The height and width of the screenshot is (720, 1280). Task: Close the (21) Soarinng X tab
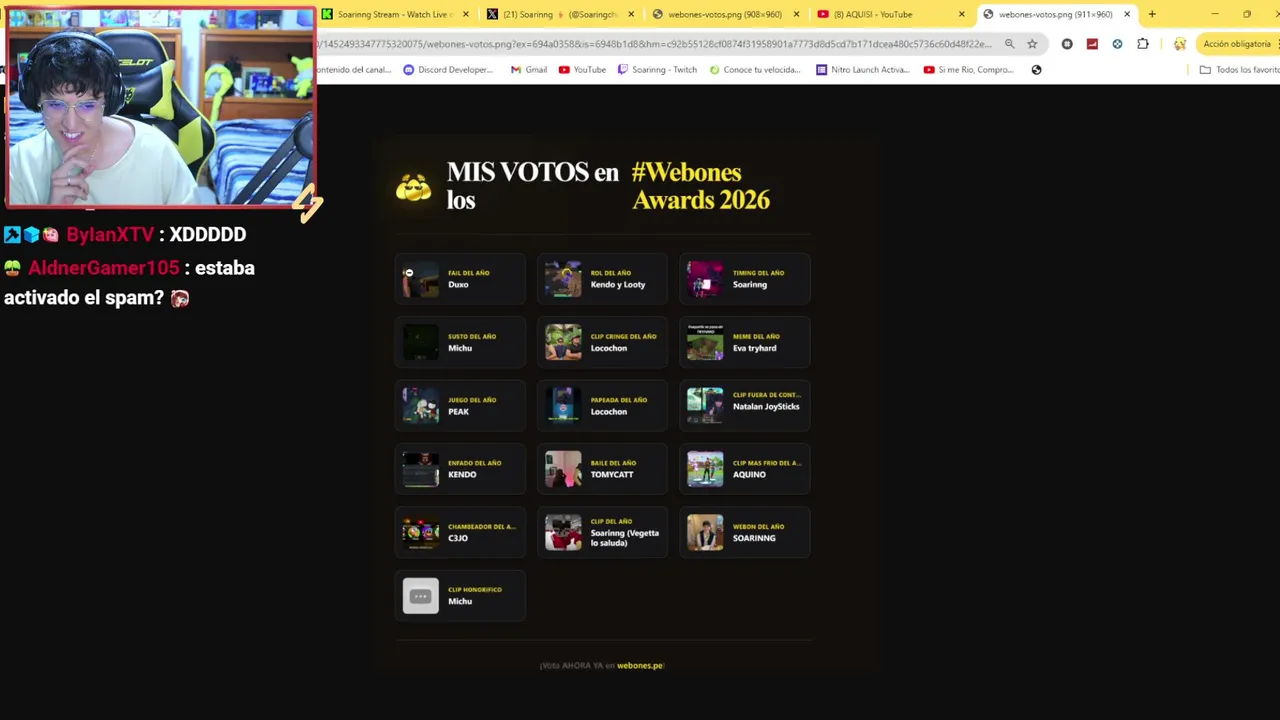(x=631, y=14)
